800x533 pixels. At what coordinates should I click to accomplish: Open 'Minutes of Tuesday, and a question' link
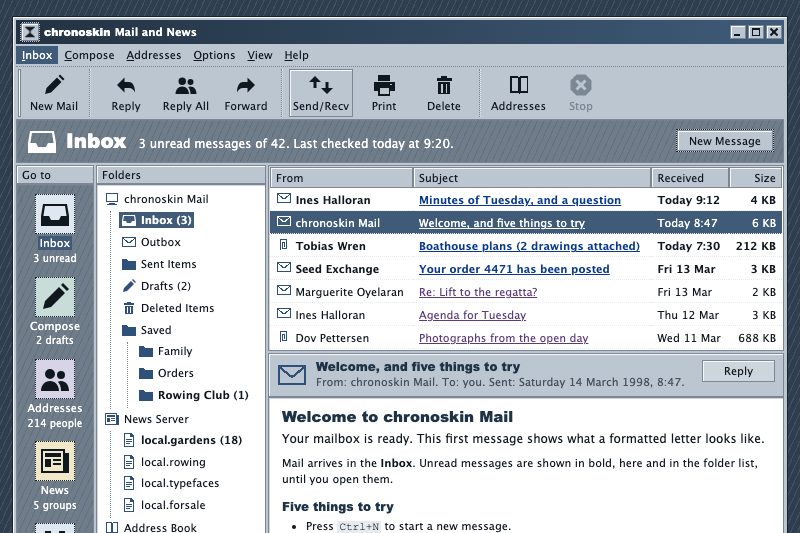pyautogui.click(x=520, y=200)
